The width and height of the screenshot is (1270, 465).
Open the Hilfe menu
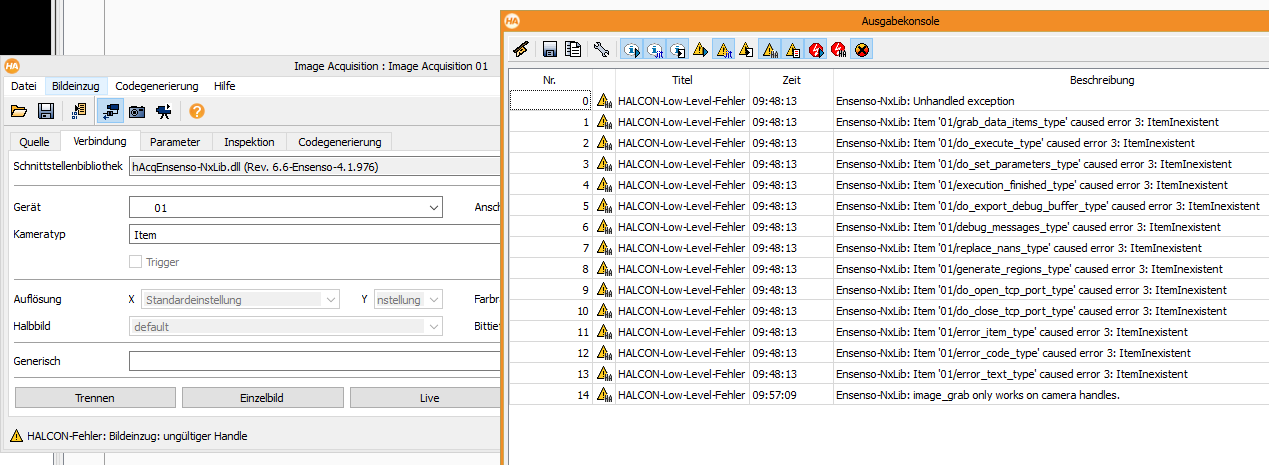coord(225,86)
